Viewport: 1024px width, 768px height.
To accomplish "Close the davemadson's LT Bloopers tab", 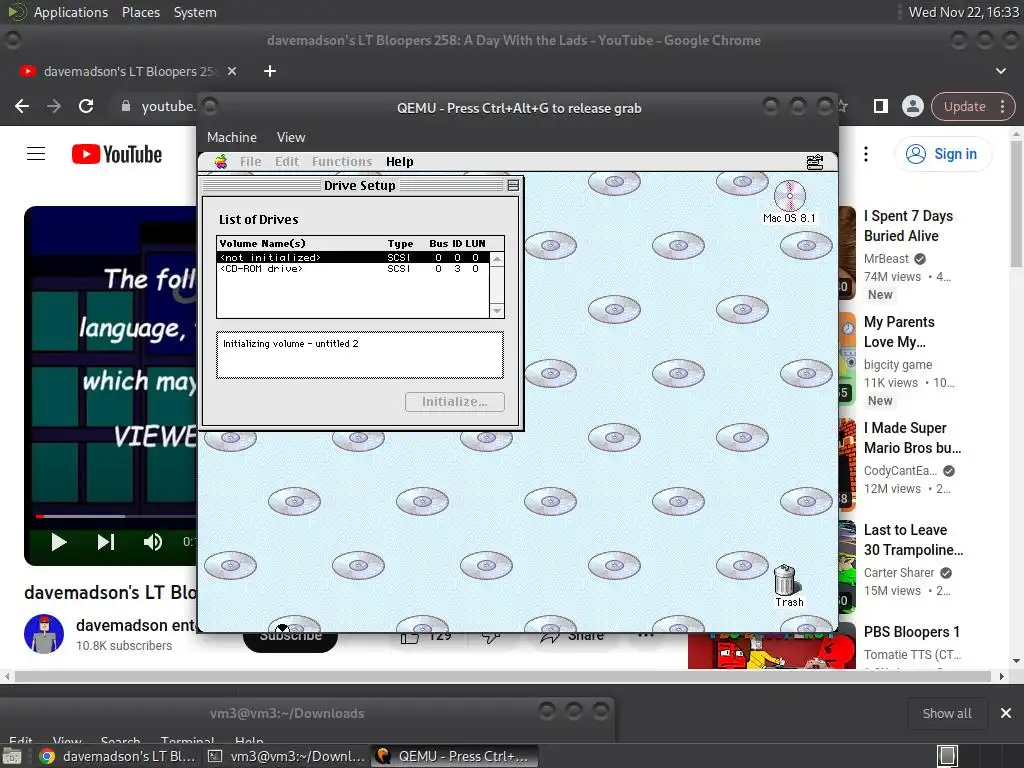I will (232, 71).
